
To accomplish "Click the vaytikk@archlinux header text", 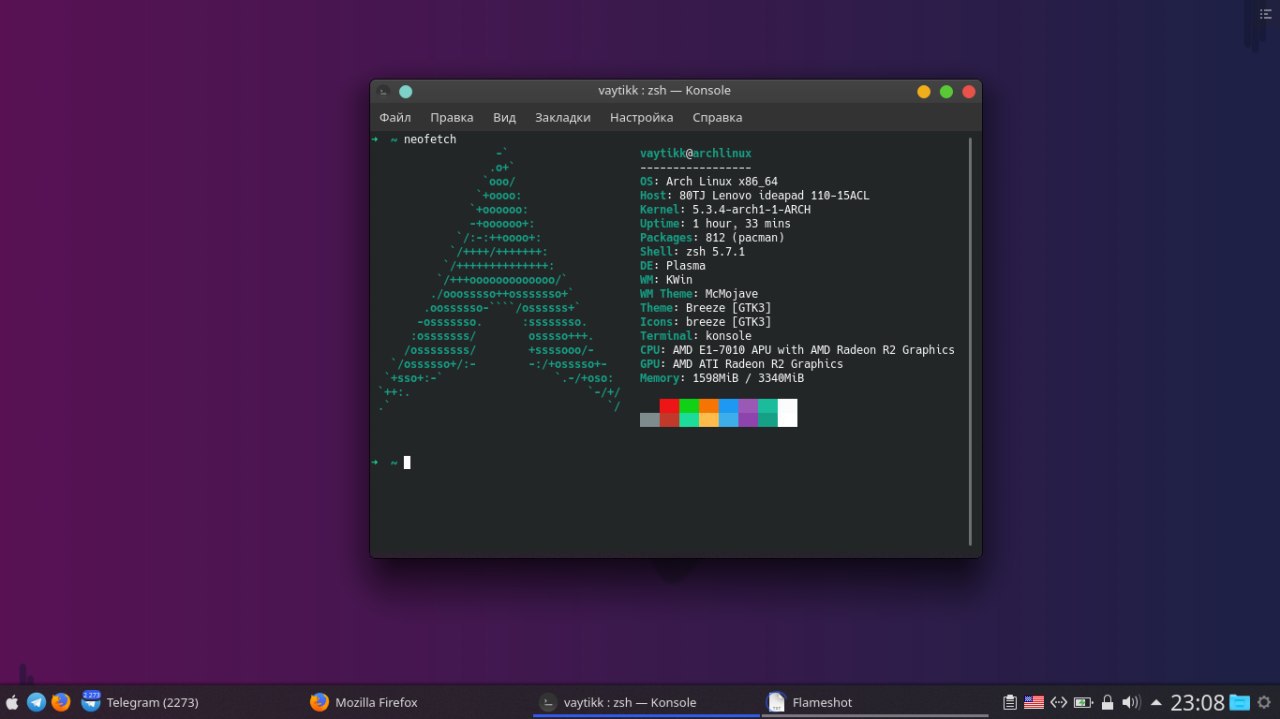I will click(696, 154).
